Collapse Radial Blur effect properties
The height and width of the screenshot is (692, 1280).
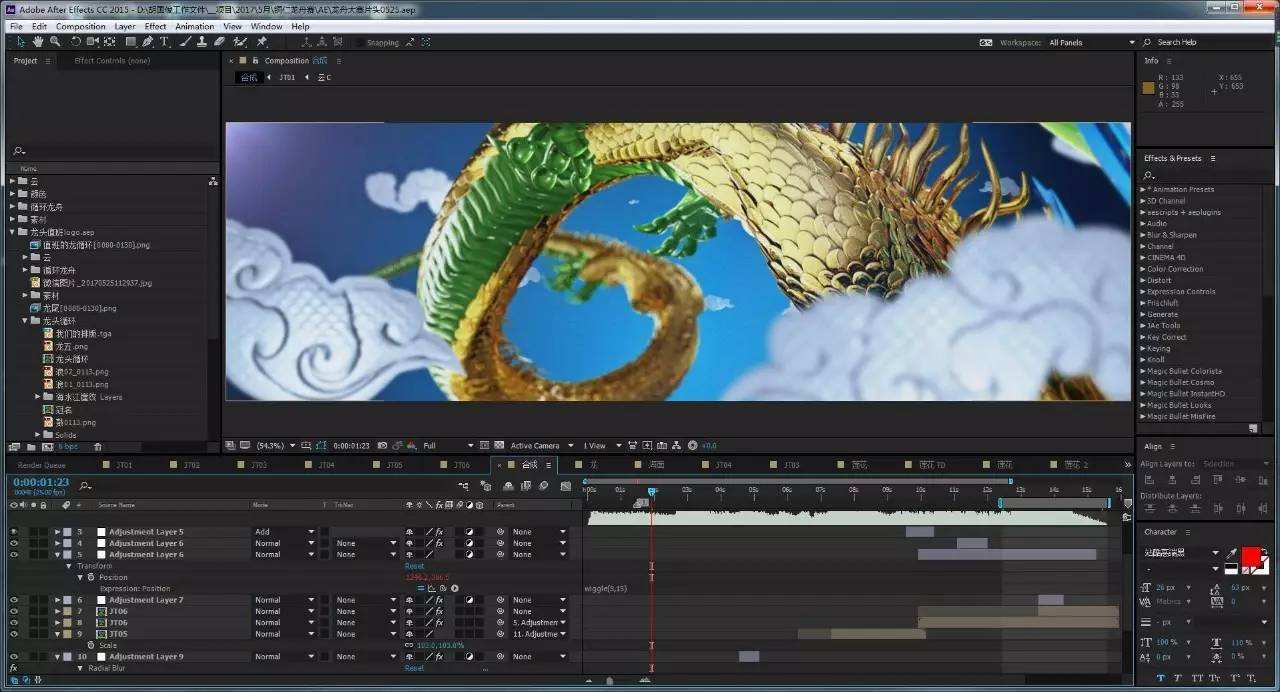pyautogui.click(x=80, y=668)
